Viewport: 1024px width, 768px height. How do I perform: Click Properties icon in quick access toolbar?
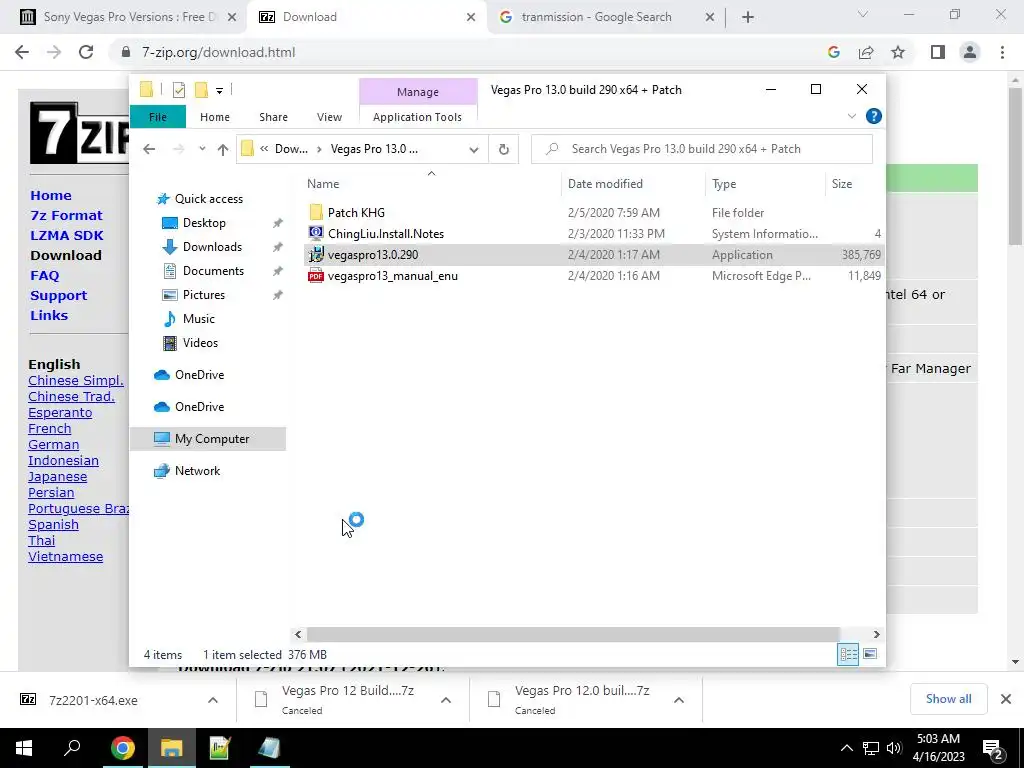[178, 90]
